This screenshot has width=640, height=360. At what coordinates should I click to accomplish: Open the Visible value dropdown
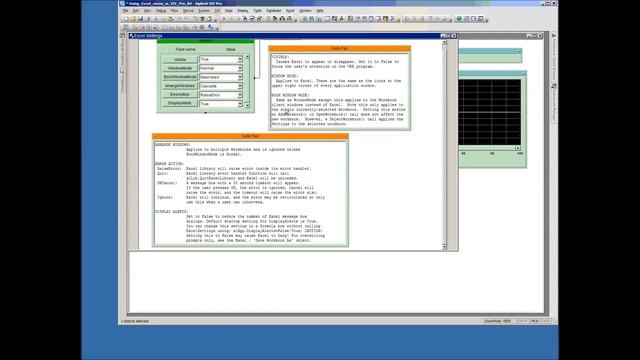[240, 59]
